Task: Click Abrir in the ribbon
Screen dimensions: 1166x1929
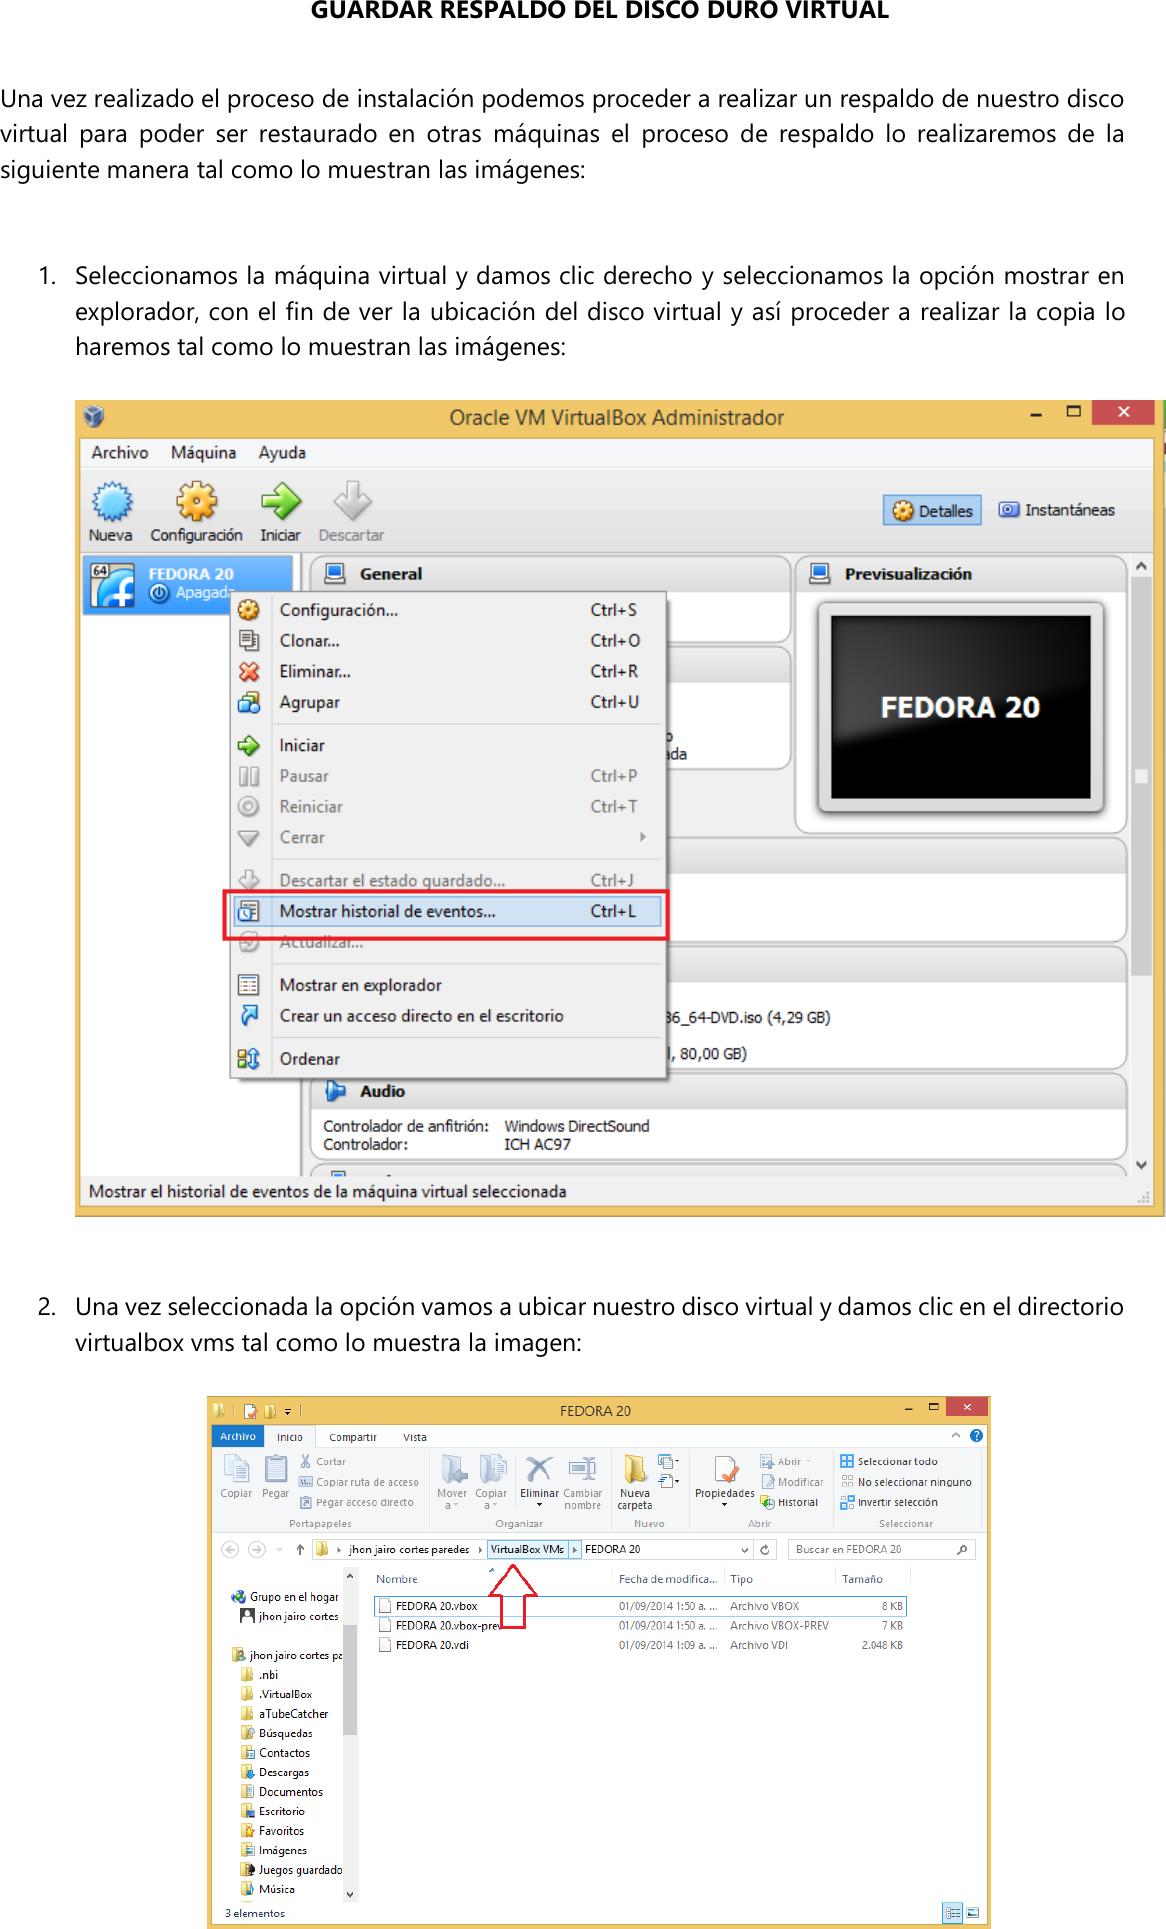Action: 785,1462
